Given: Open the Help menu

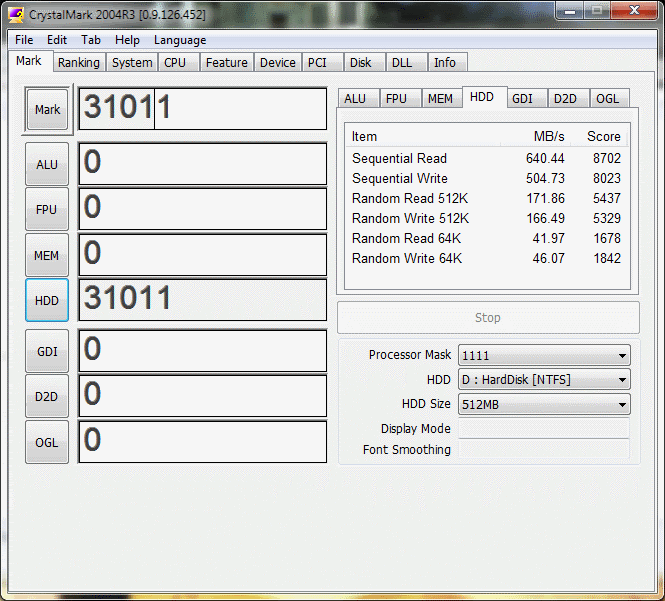Looking at the screenshot, I should [127, 40].
